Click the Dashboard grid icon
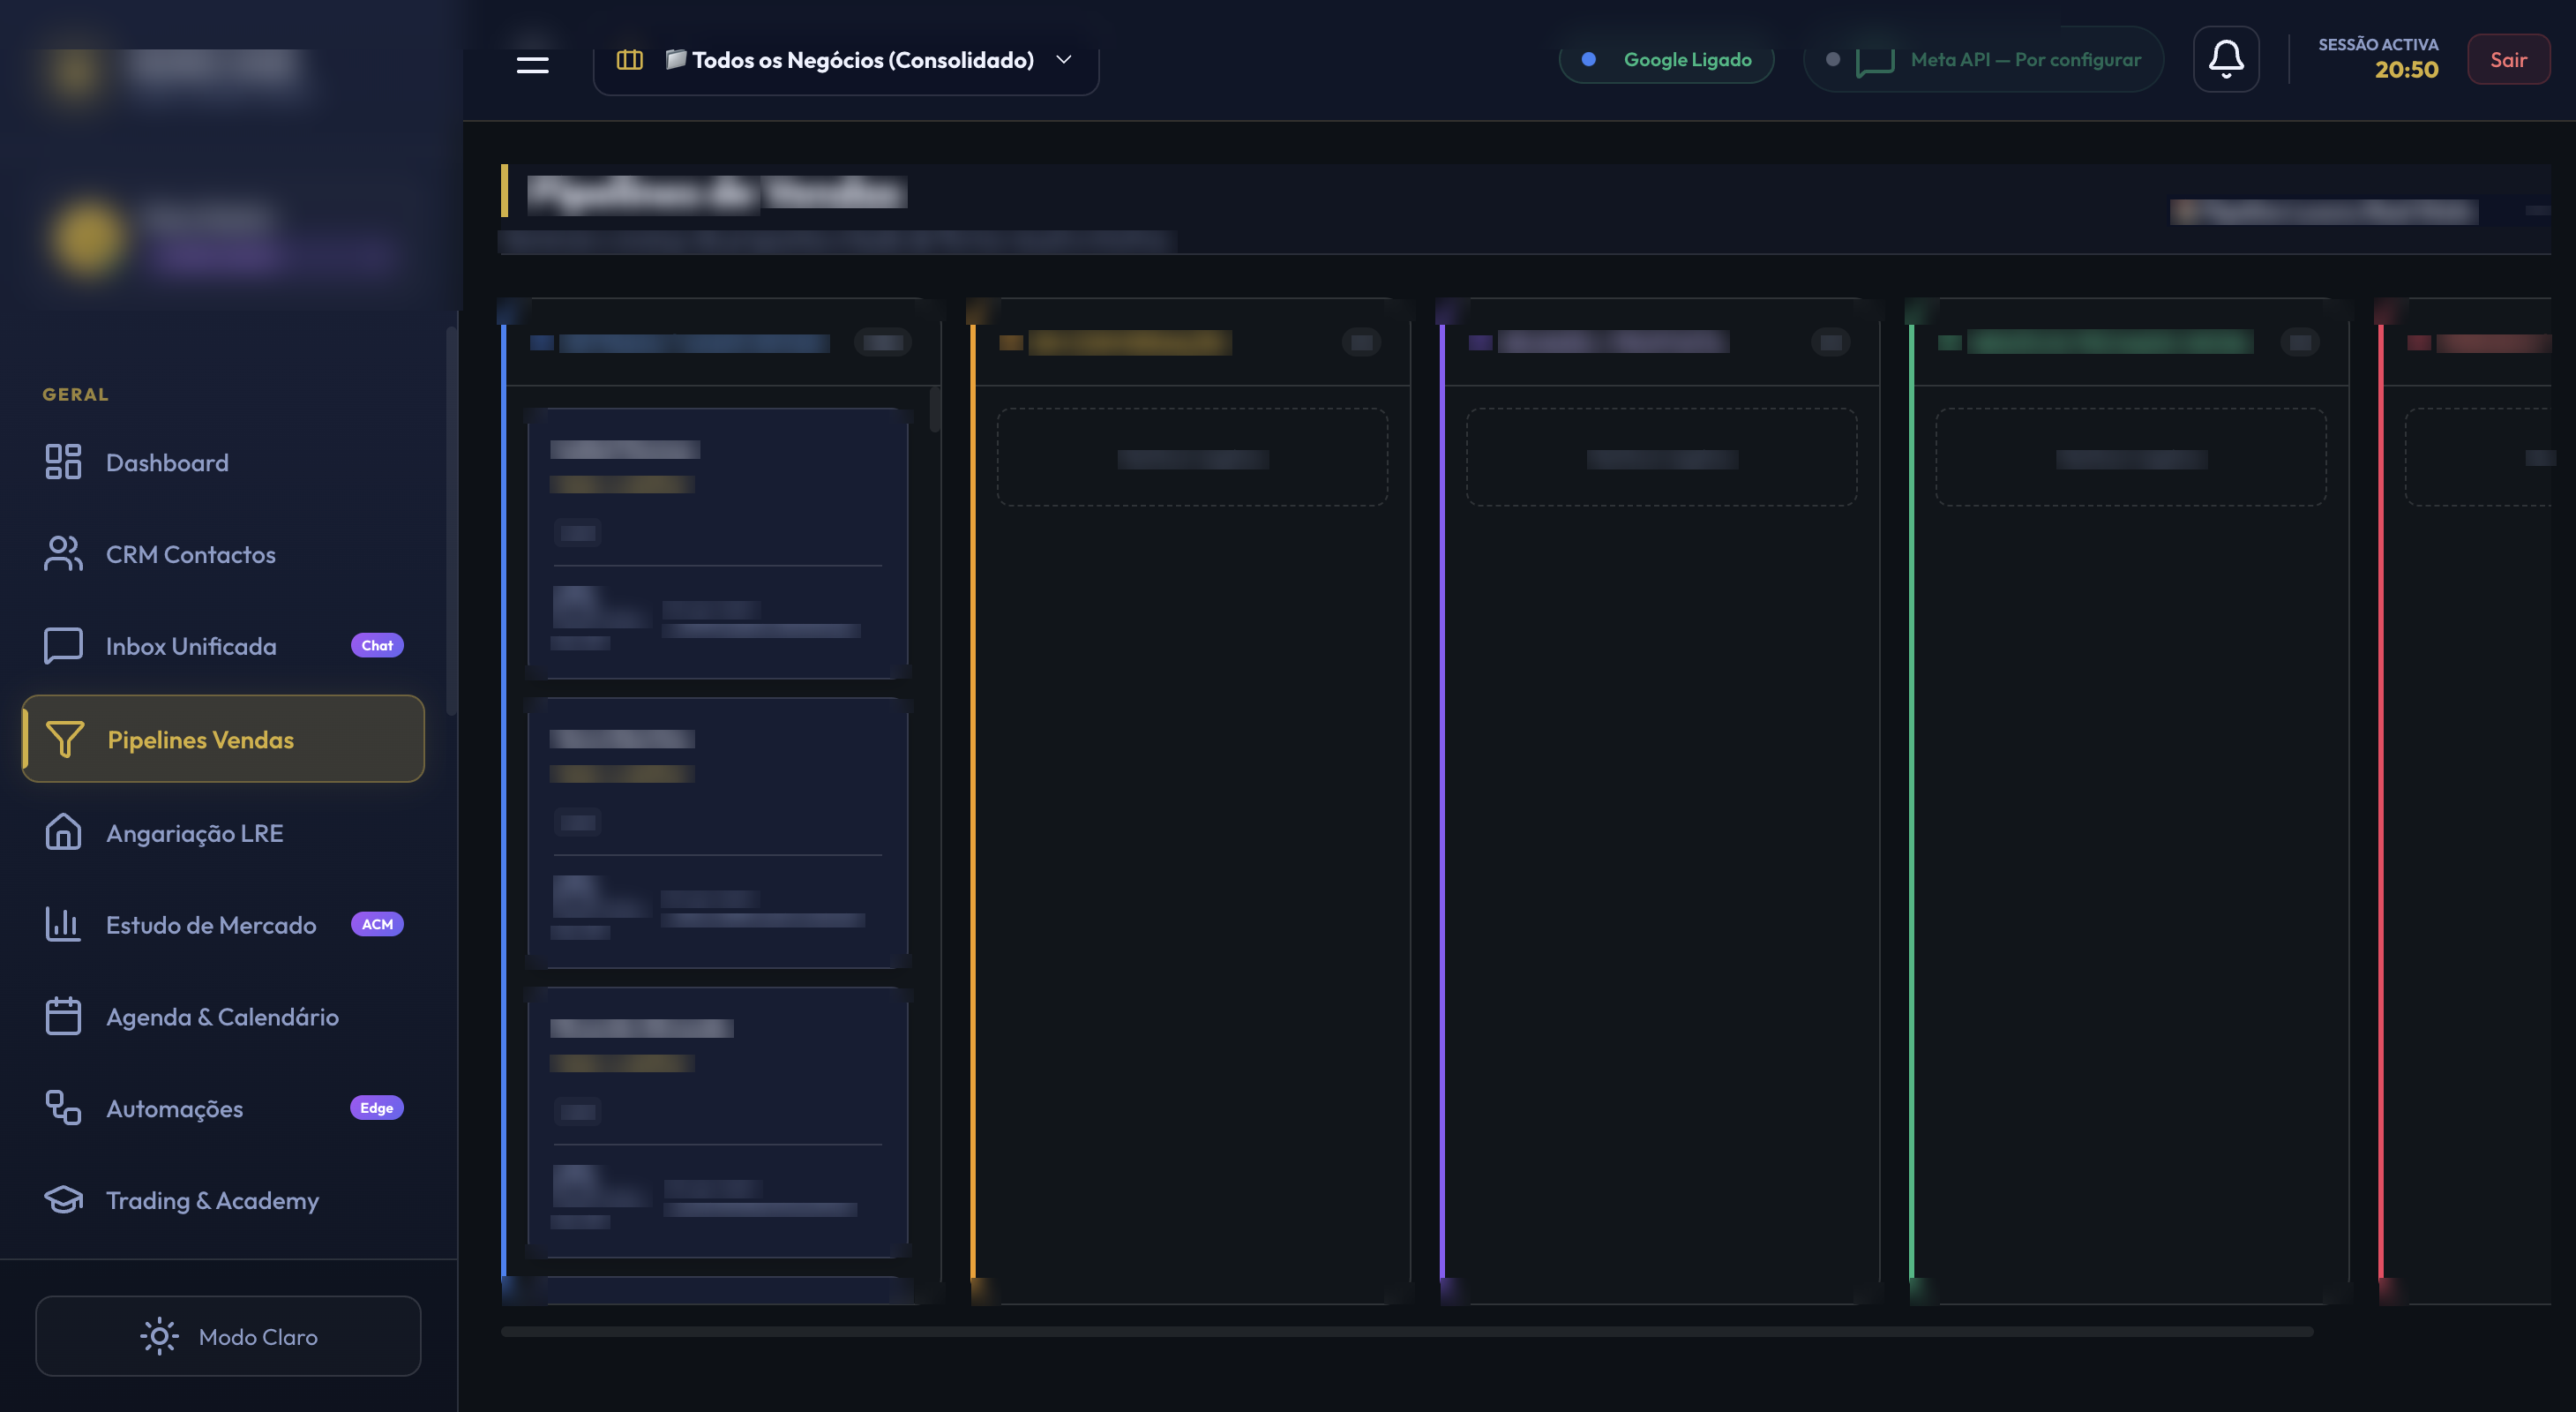Viewport: 2576px width, 1412px height. 63,462
